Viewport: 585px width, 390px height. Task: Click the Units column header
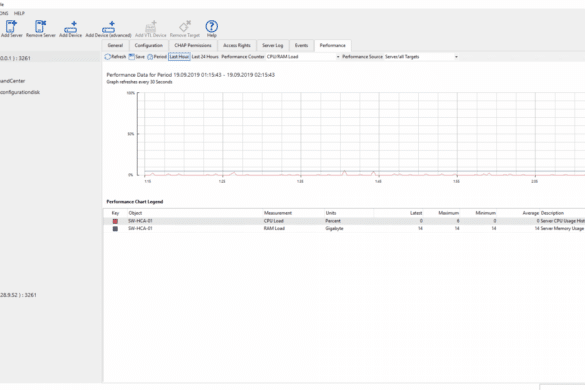[348, 213]
